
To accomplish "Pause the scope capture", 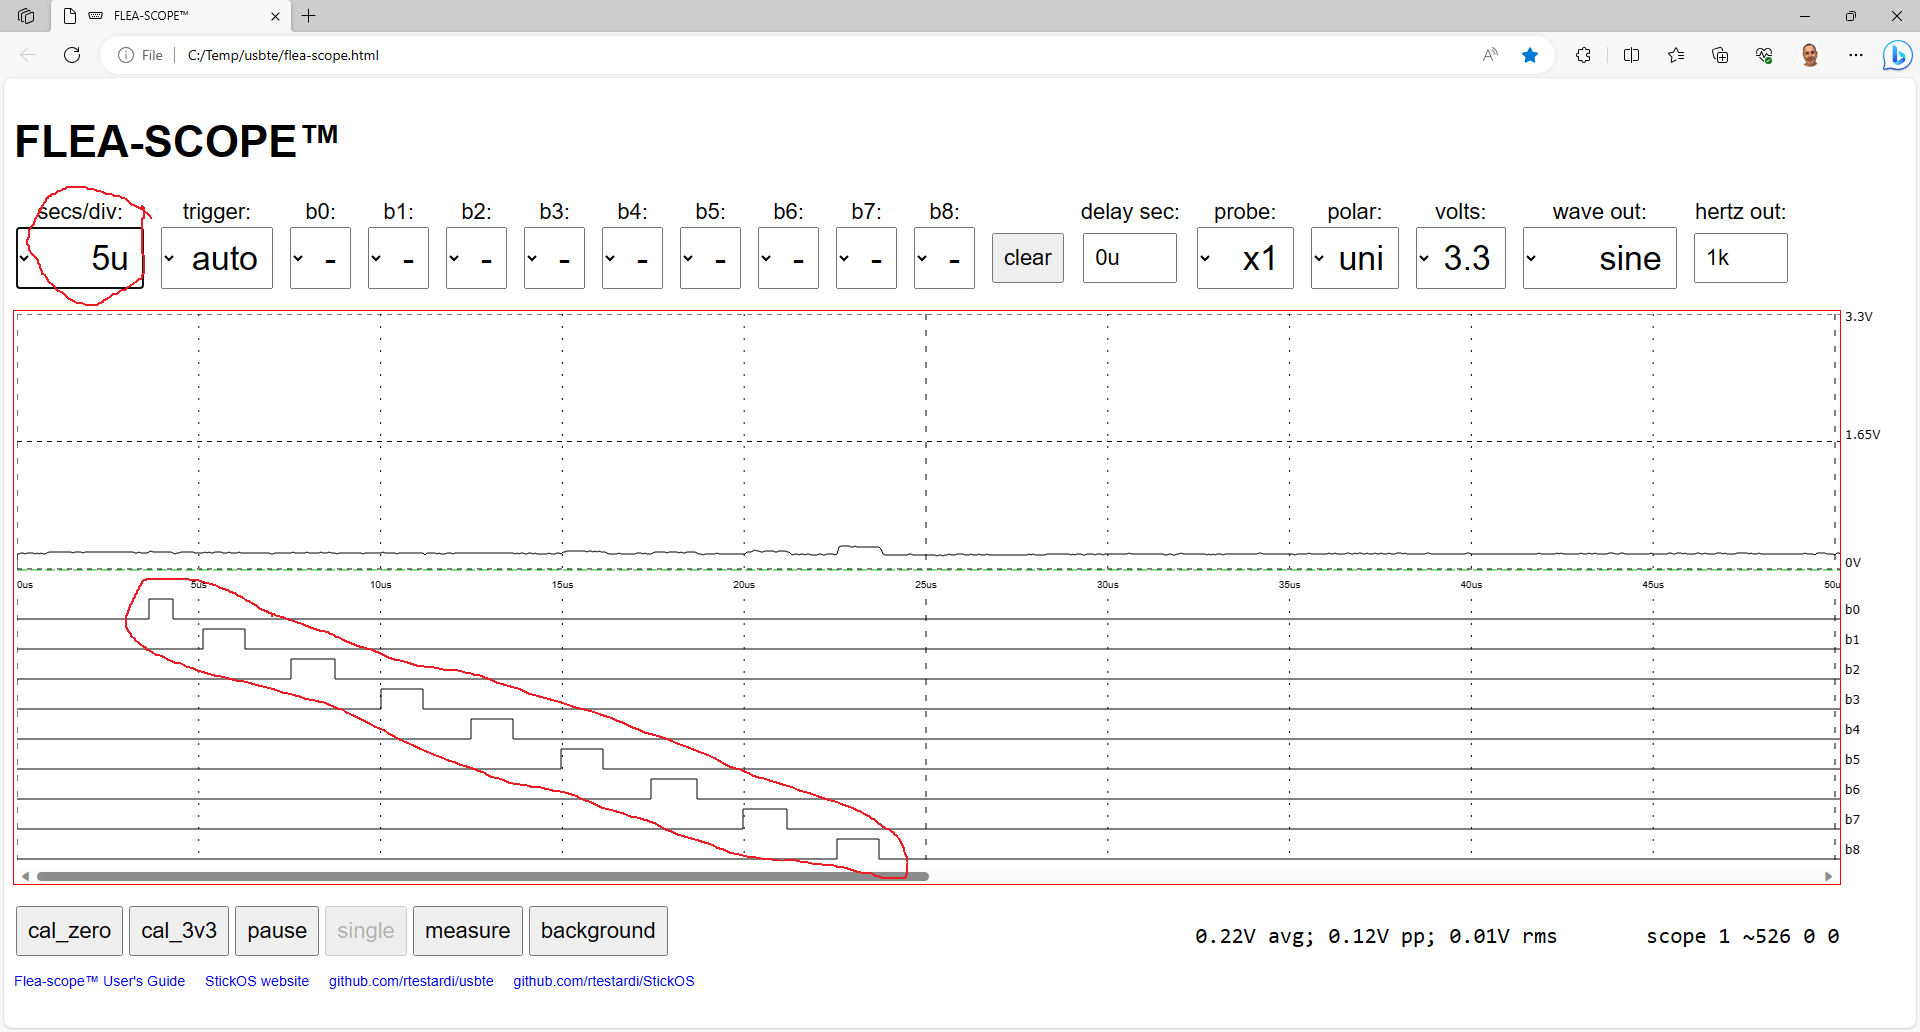I will 277,931.
